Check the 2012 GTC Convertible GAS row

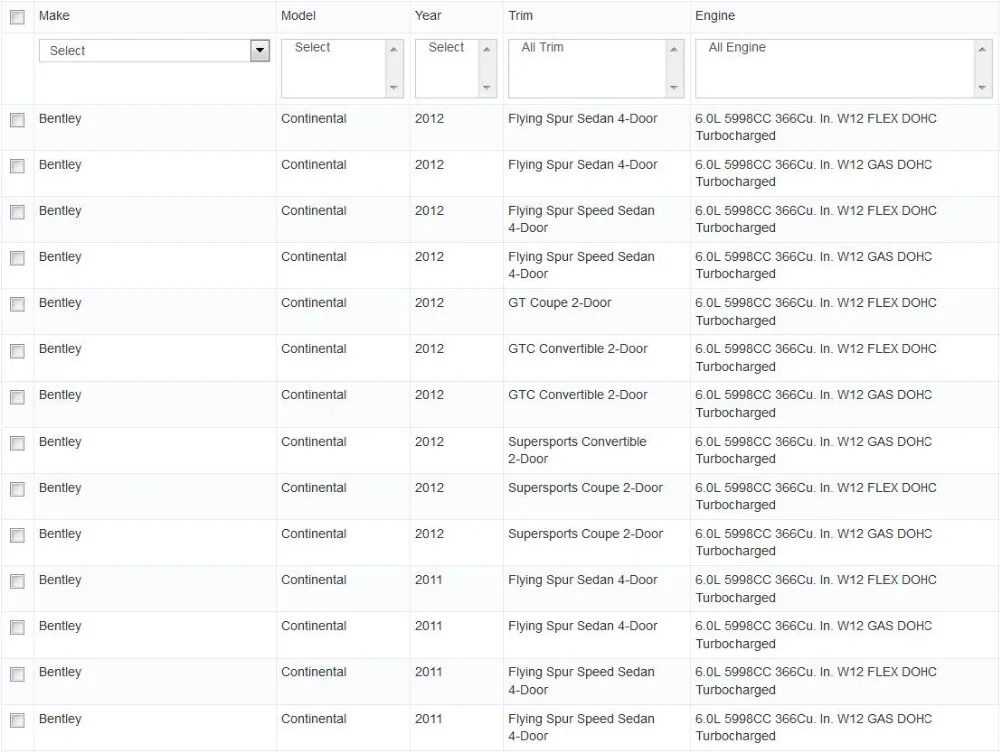pos(17,397)
